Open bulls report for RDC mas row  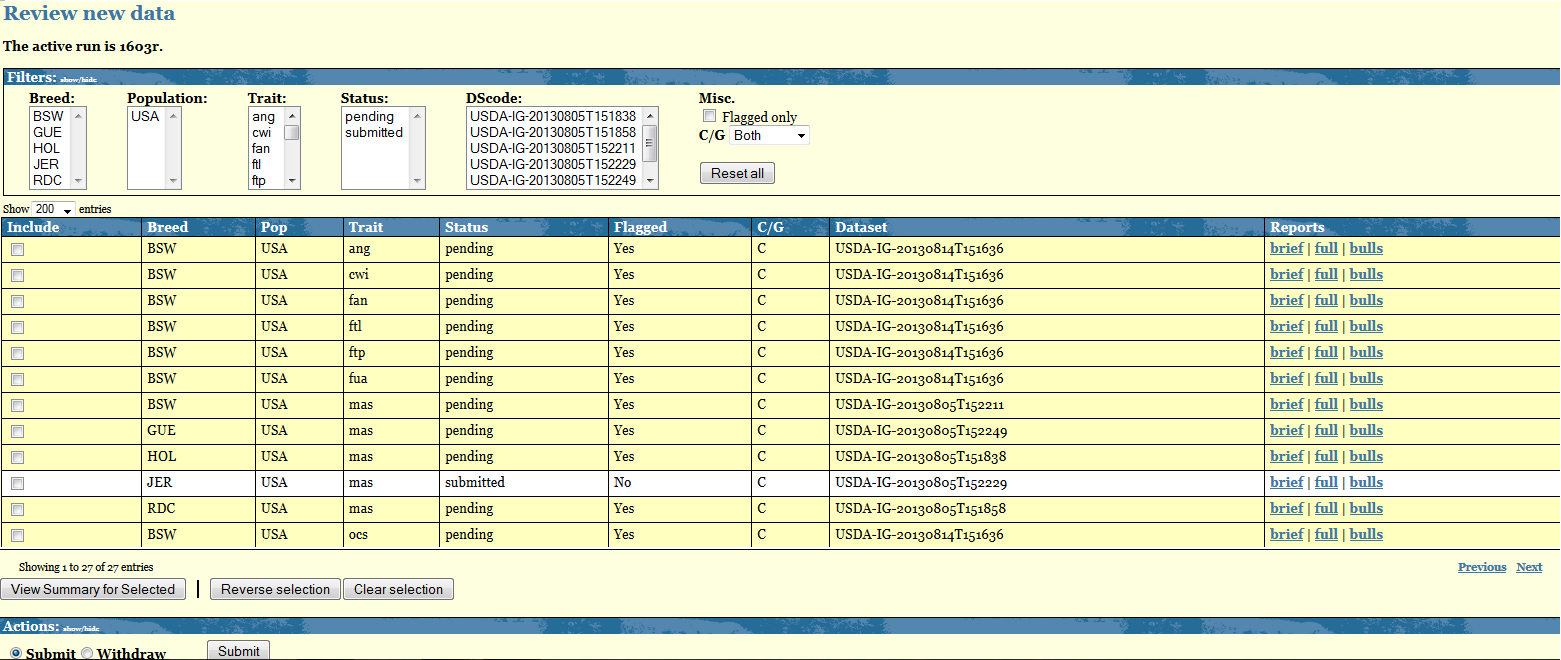point(1366,508)
